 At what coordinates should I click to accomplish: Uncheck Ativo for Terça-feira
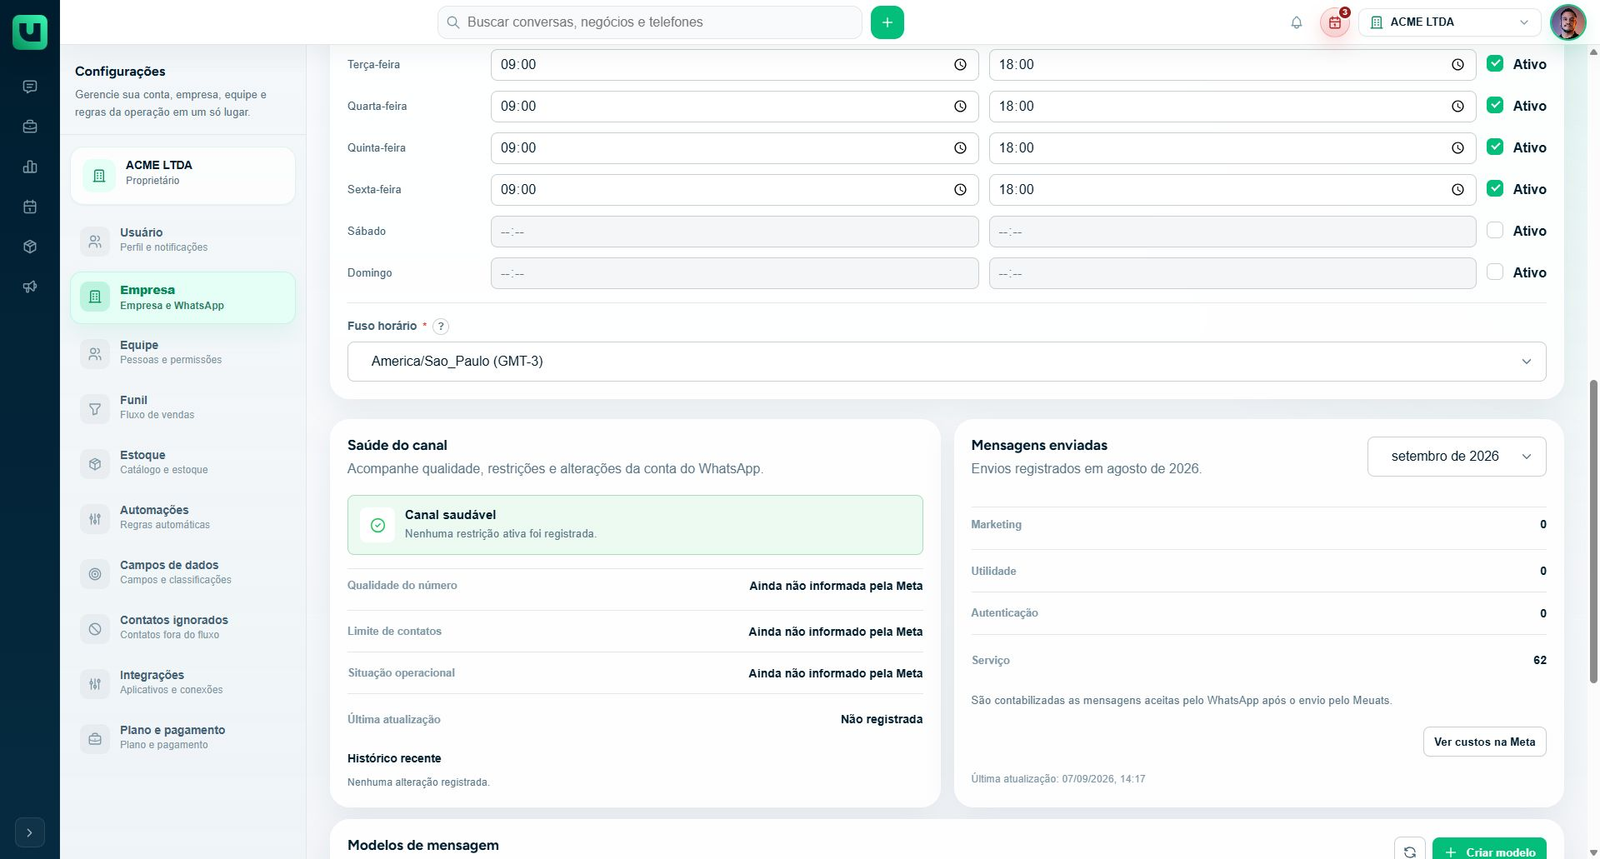(1495, 63)
